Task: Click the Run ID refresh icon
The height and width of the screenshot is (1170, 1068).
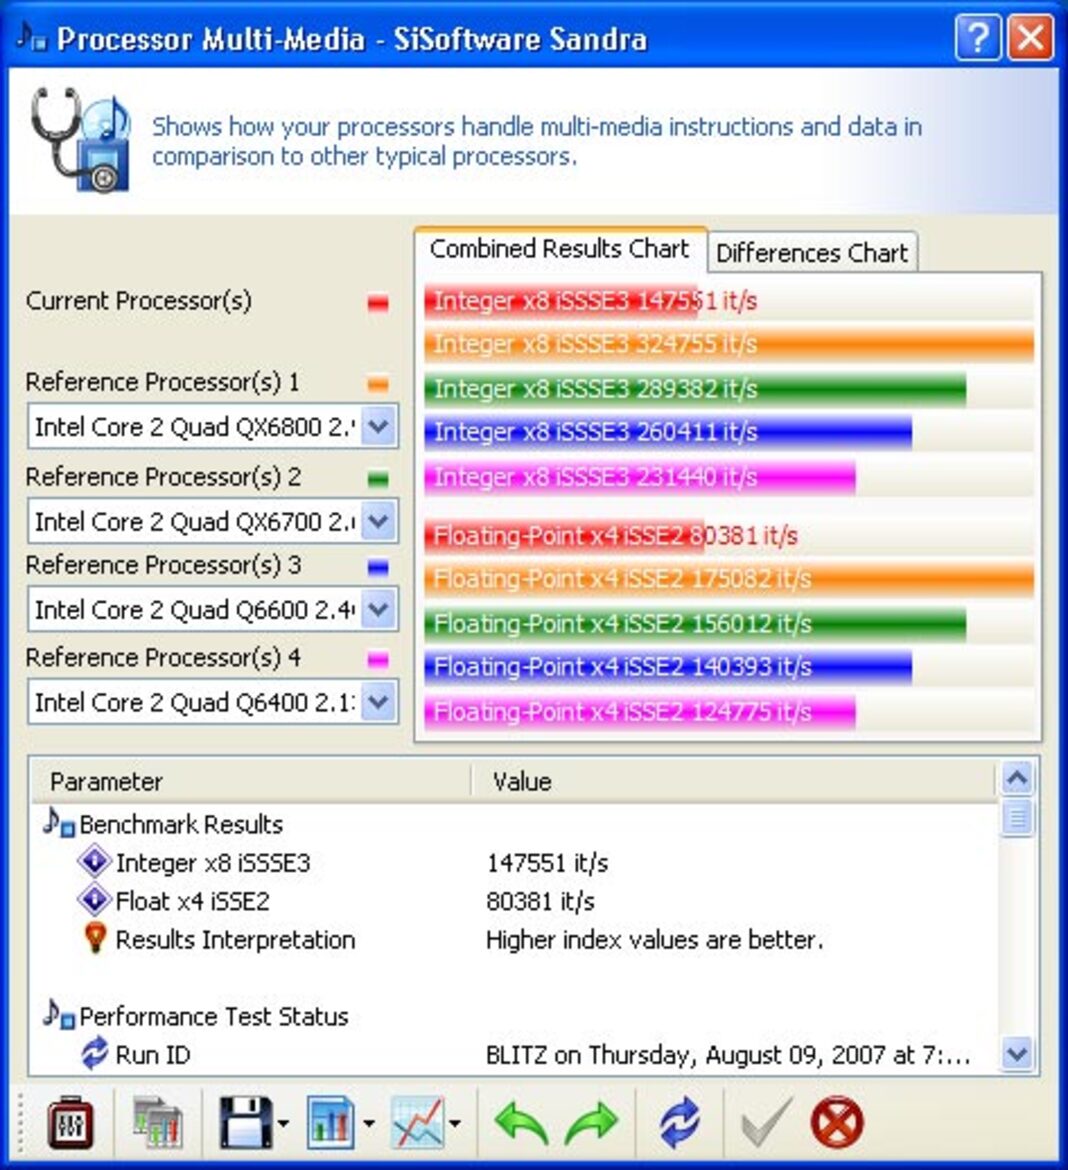Action: 95,1053
